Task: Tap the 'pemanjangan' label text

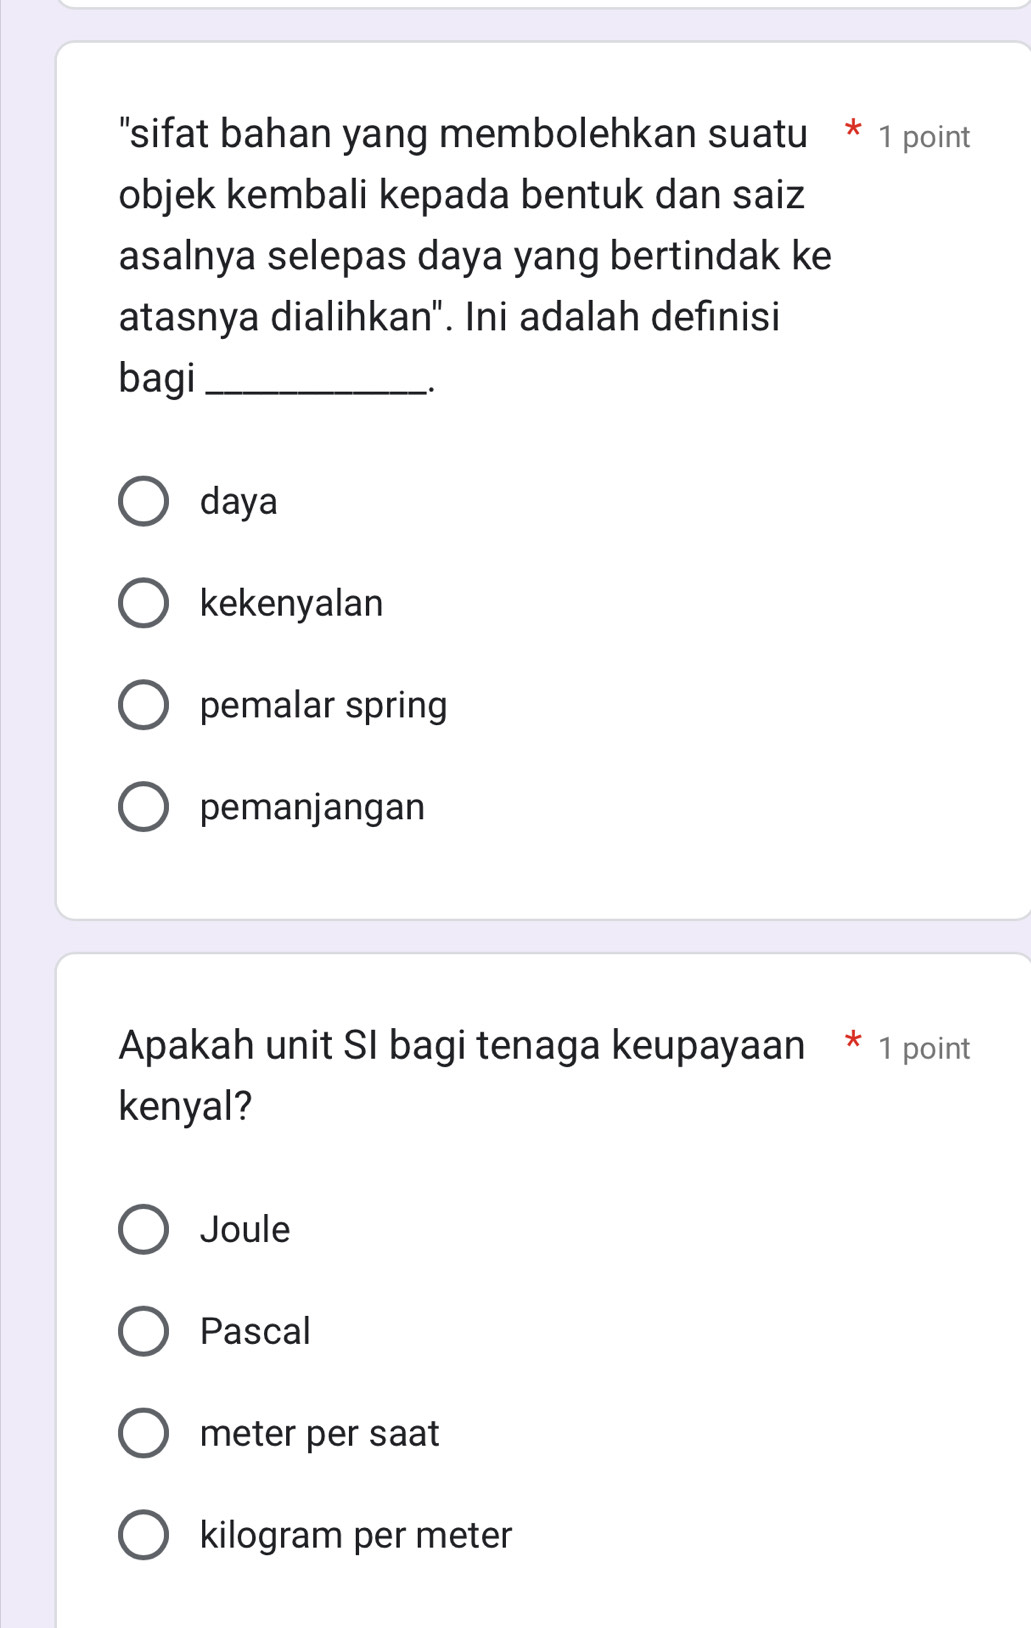Action: [x=312, y=807]
